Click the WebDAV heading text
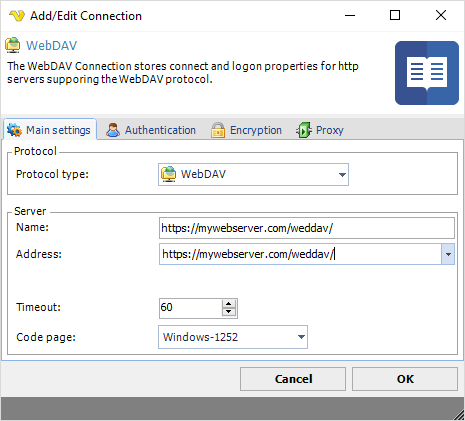 point(52,46)
